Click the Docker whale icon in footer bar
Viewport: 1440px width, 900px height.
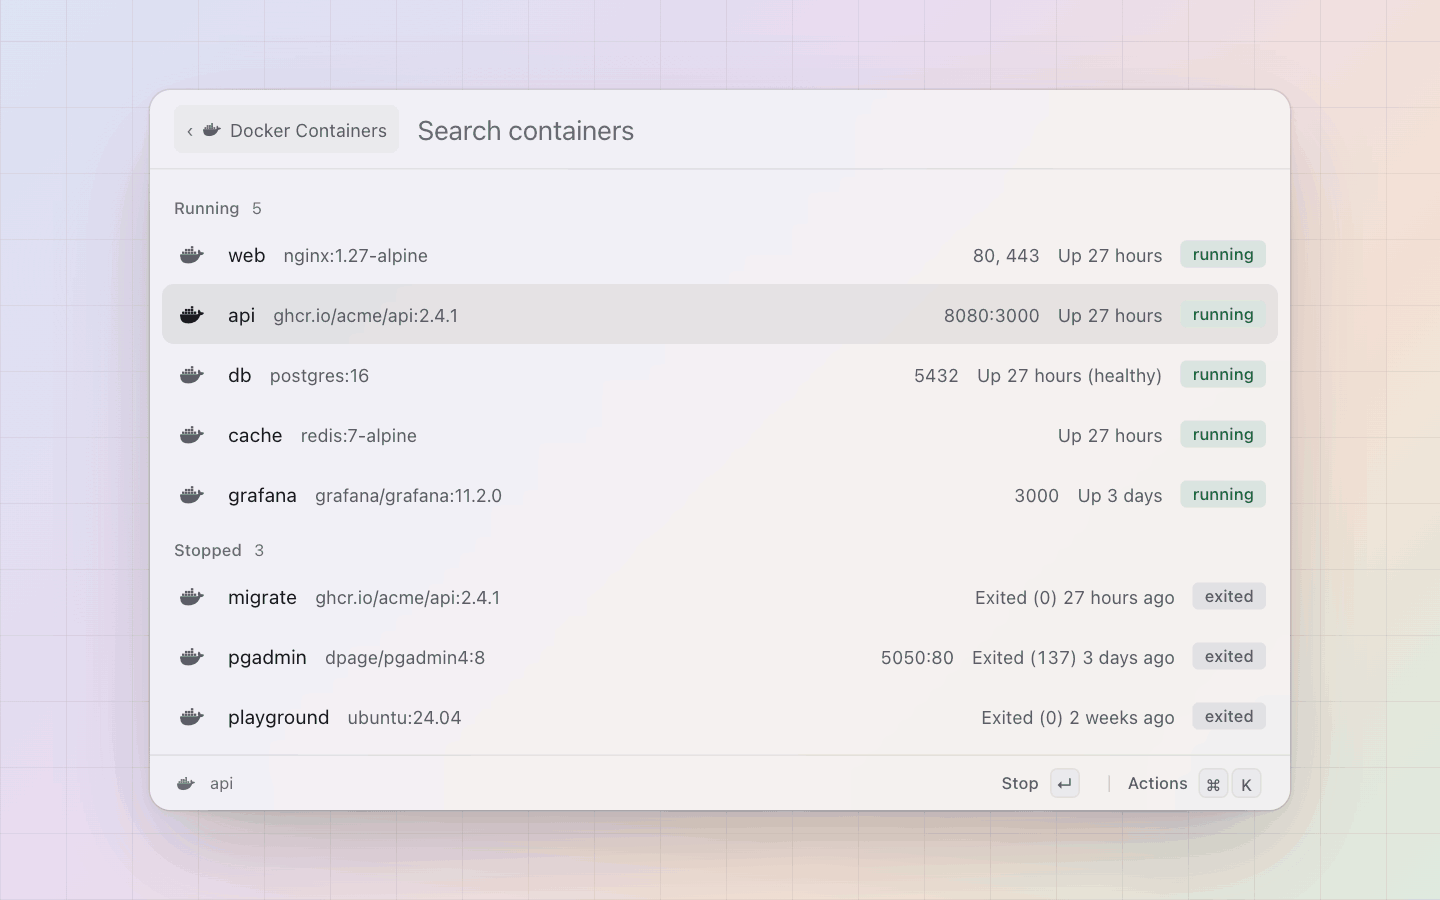tap(186, 783)
